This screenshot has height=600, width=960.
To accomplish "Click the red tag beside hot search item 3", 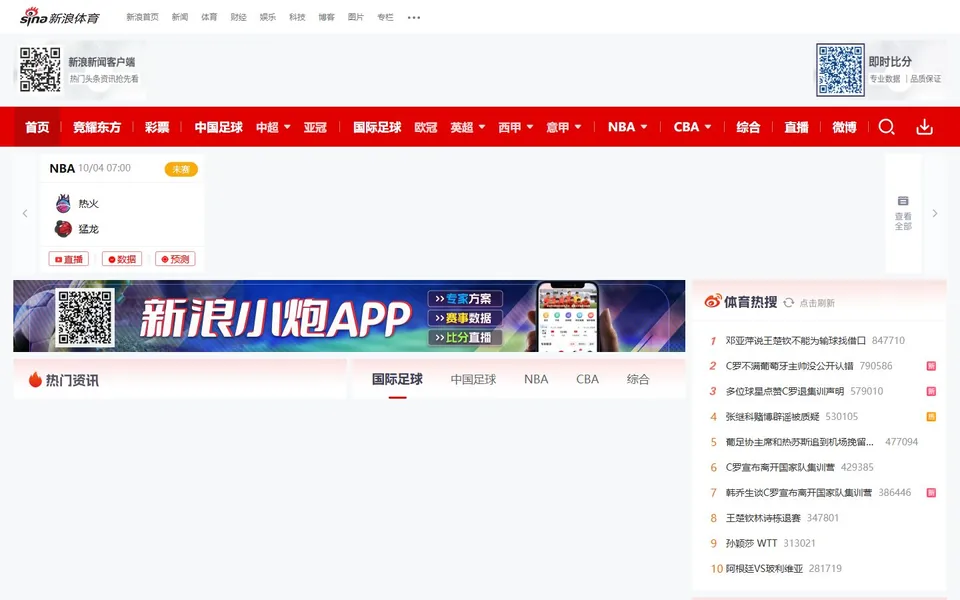I will (x=931, y=391).
